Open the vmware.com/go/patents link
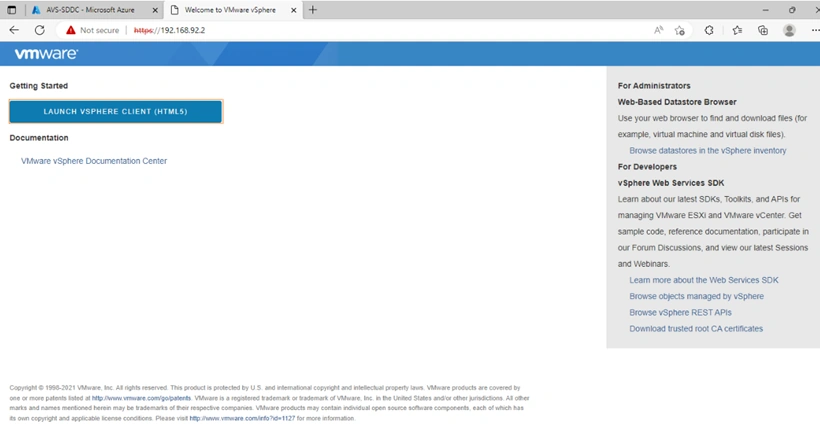Screen dimensions: 820x432 click(141, 398)
